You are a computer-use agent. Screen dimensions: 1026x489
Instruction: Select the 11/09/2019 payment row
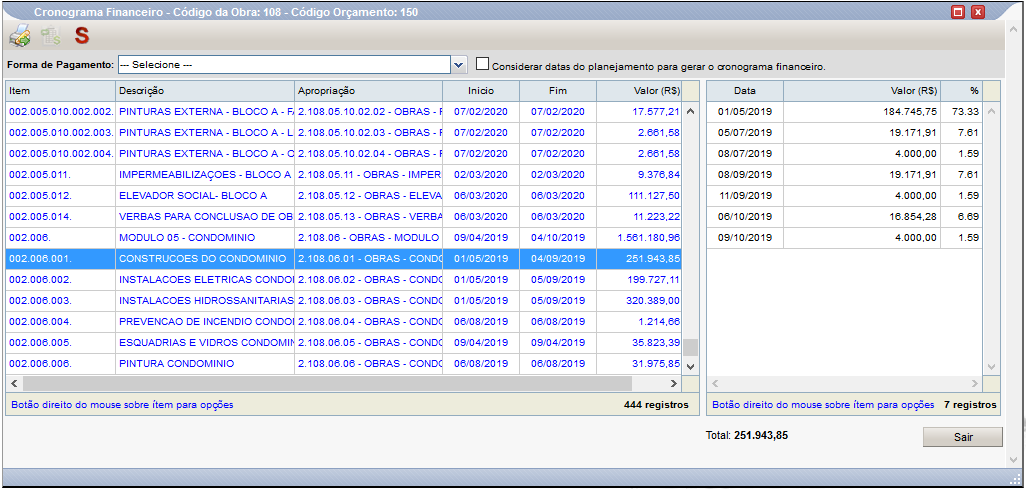[845, 196]
